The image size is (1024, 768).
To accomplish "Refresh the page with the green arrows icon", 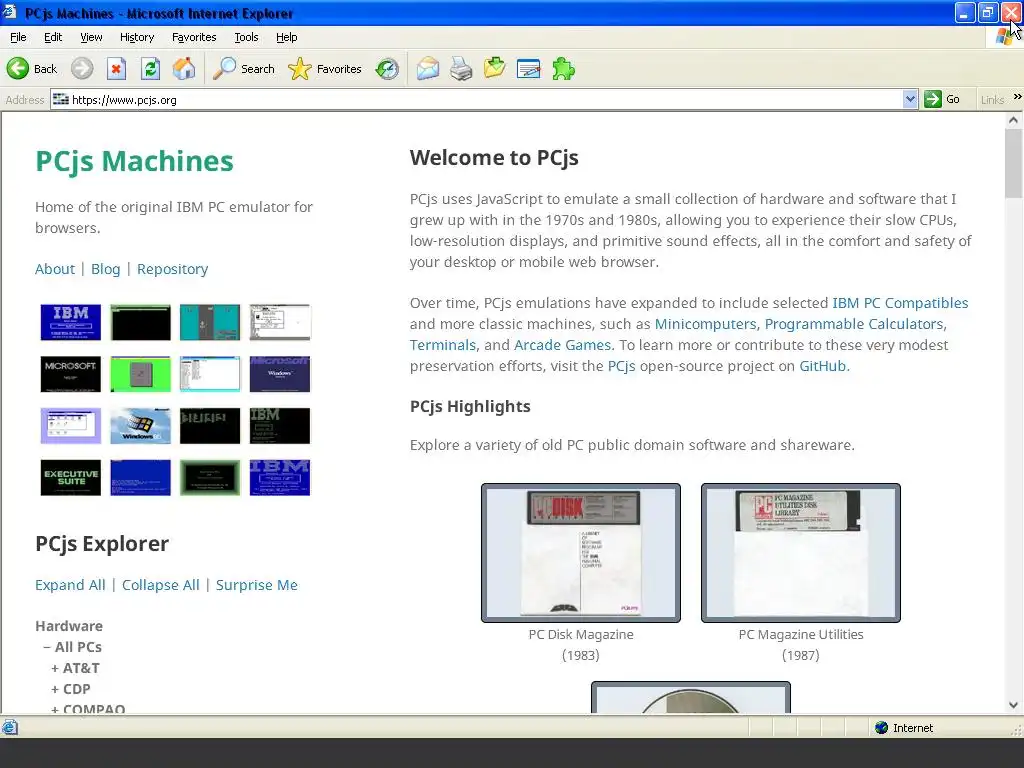I will [150, 69].
